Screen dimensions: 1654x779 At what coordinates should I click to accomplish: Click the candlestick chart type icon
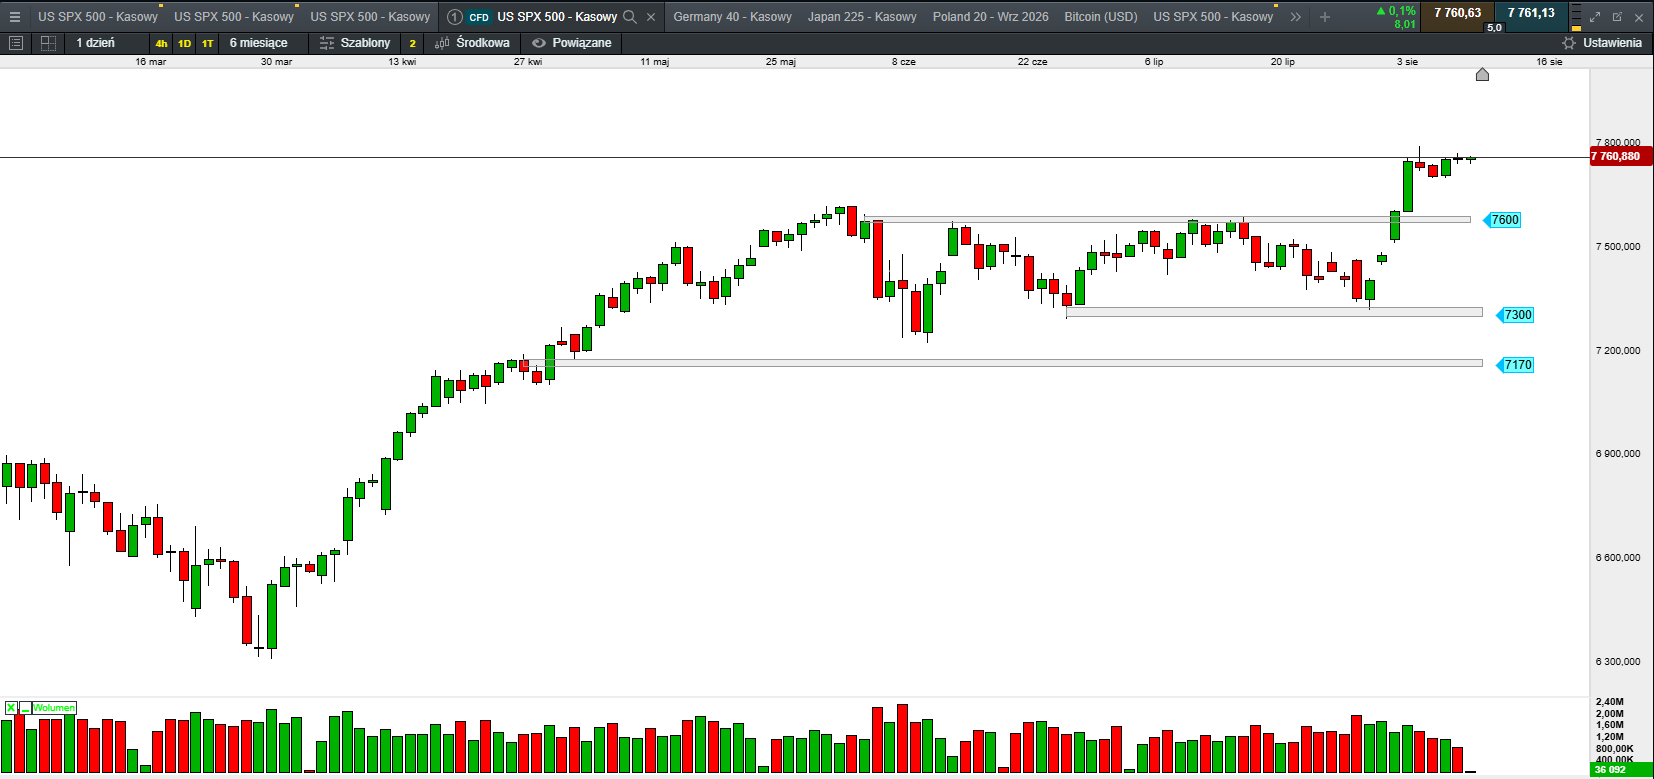point(442,43)
